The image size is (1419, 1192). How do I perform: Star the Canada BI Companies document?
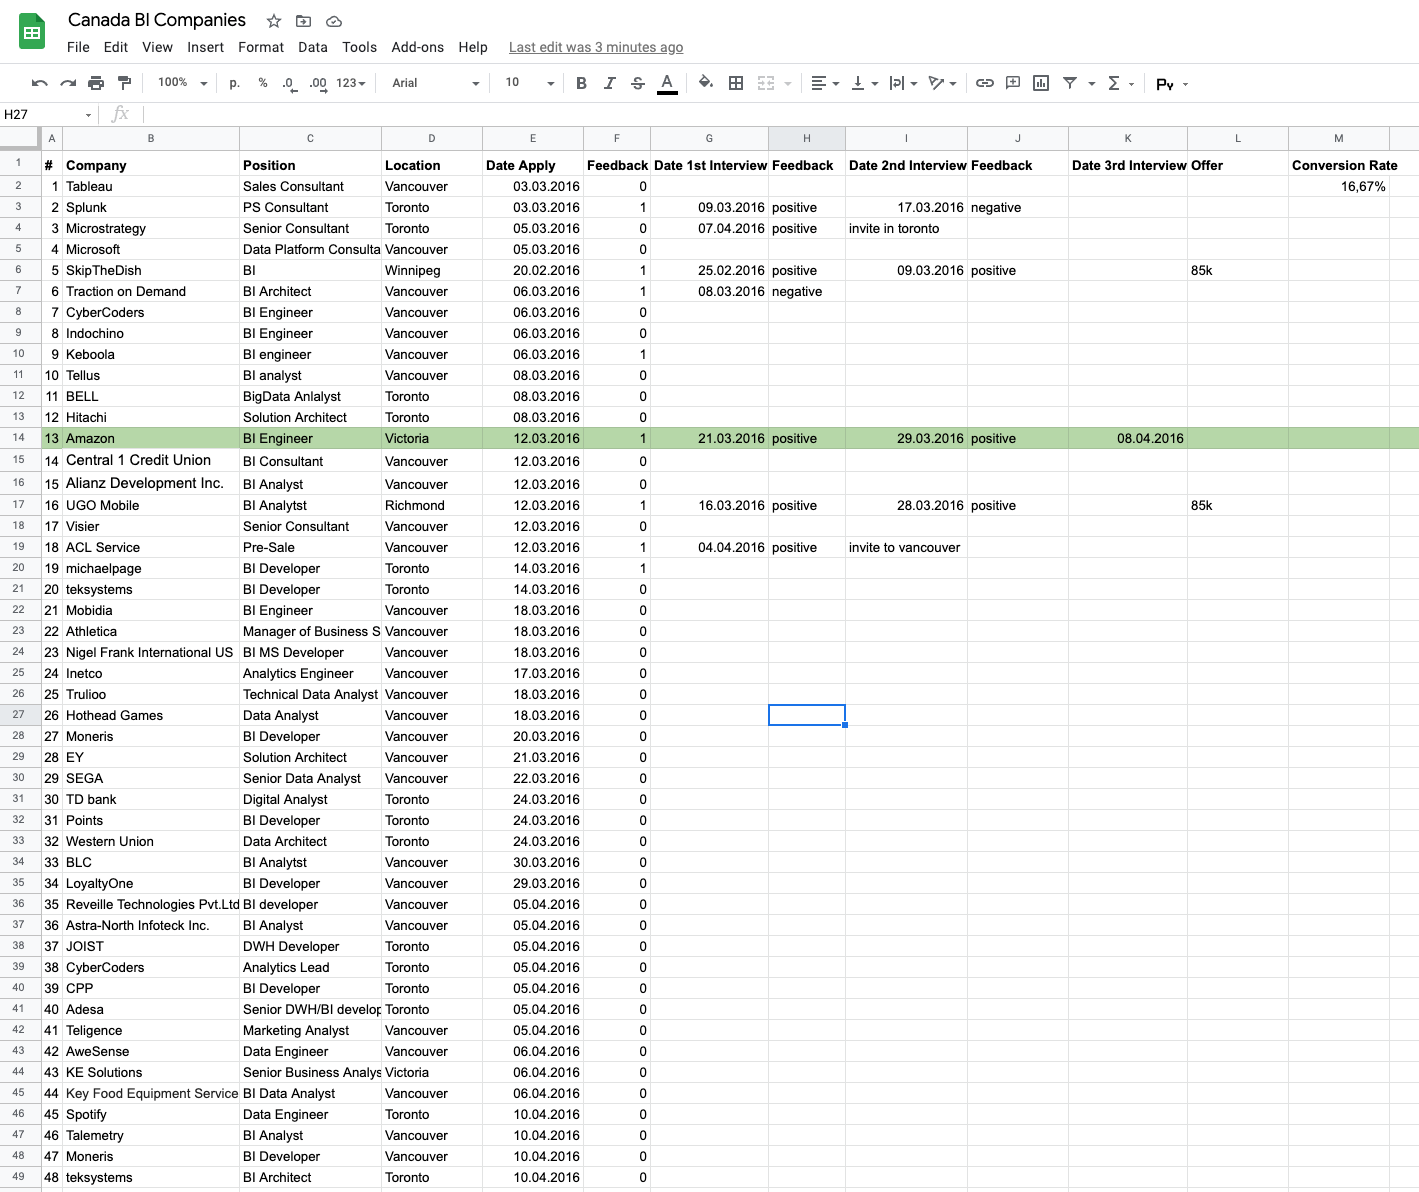274,21
